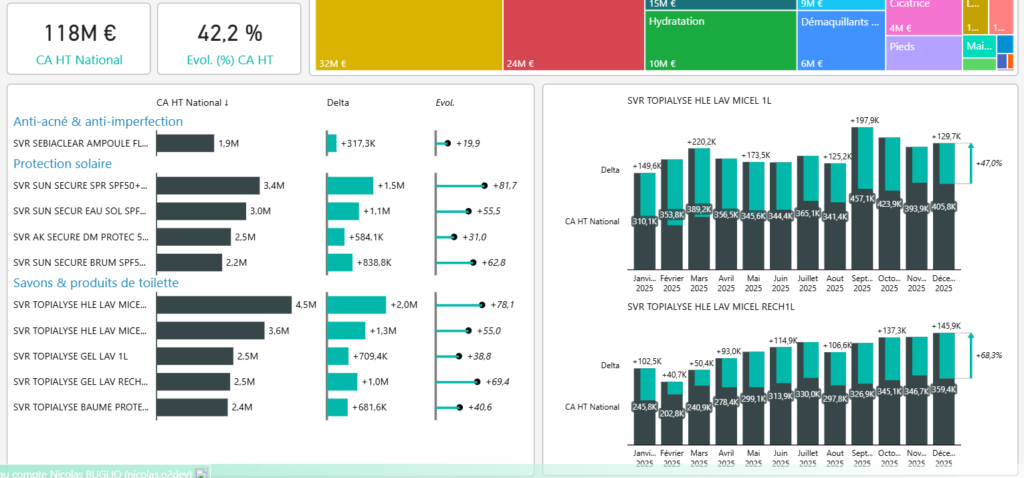Viewport: 1024px width, 478px height.
Task: Select the purple Pieds treemap tile
Action: pos(922,53)
